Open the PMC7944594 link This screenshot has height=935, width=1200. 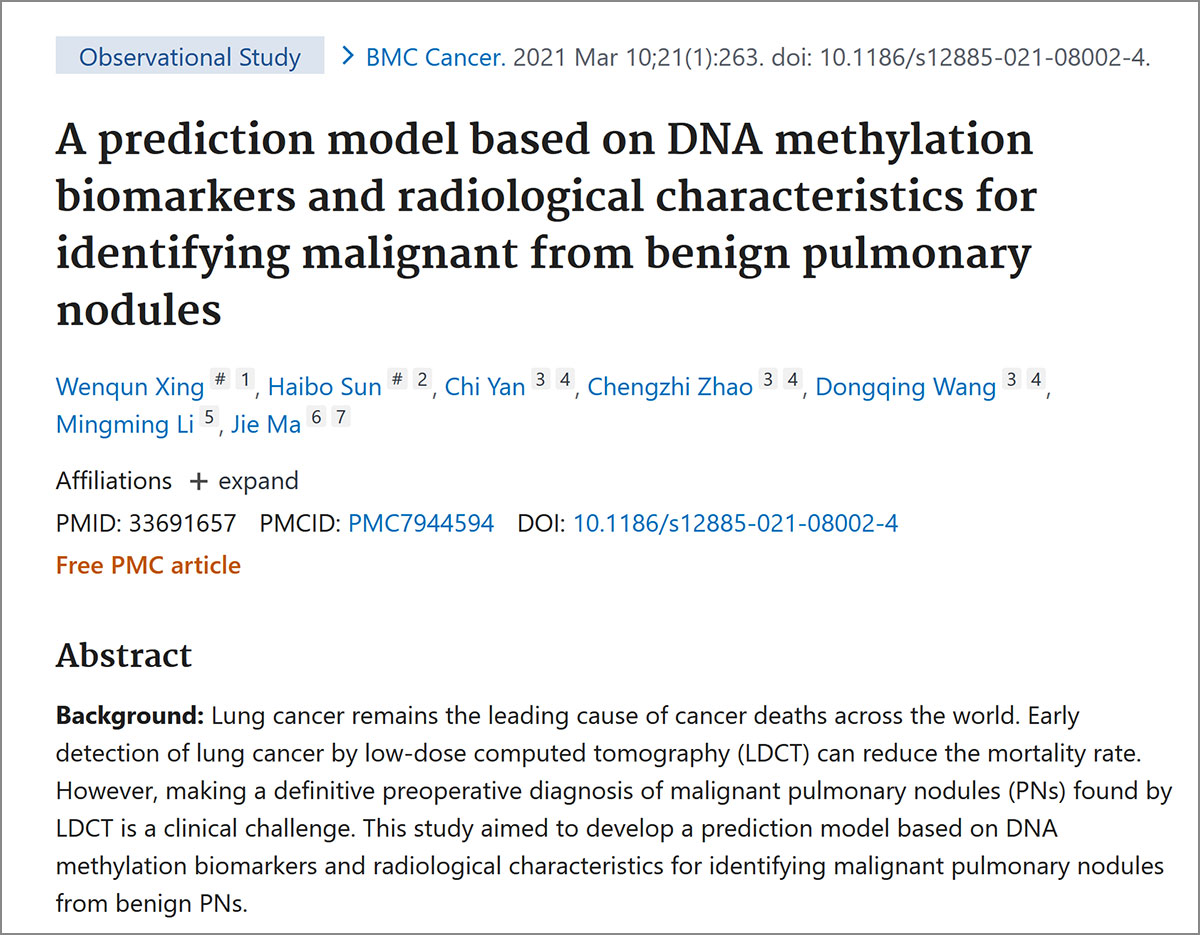click(421, 523)
